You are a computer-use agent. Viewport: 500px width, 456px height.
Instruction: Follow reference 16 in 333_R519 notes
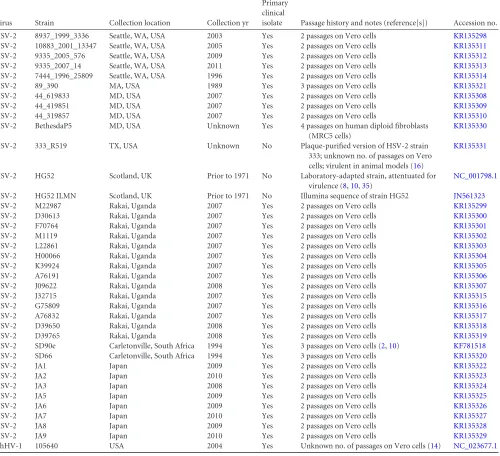coord(417,166)
